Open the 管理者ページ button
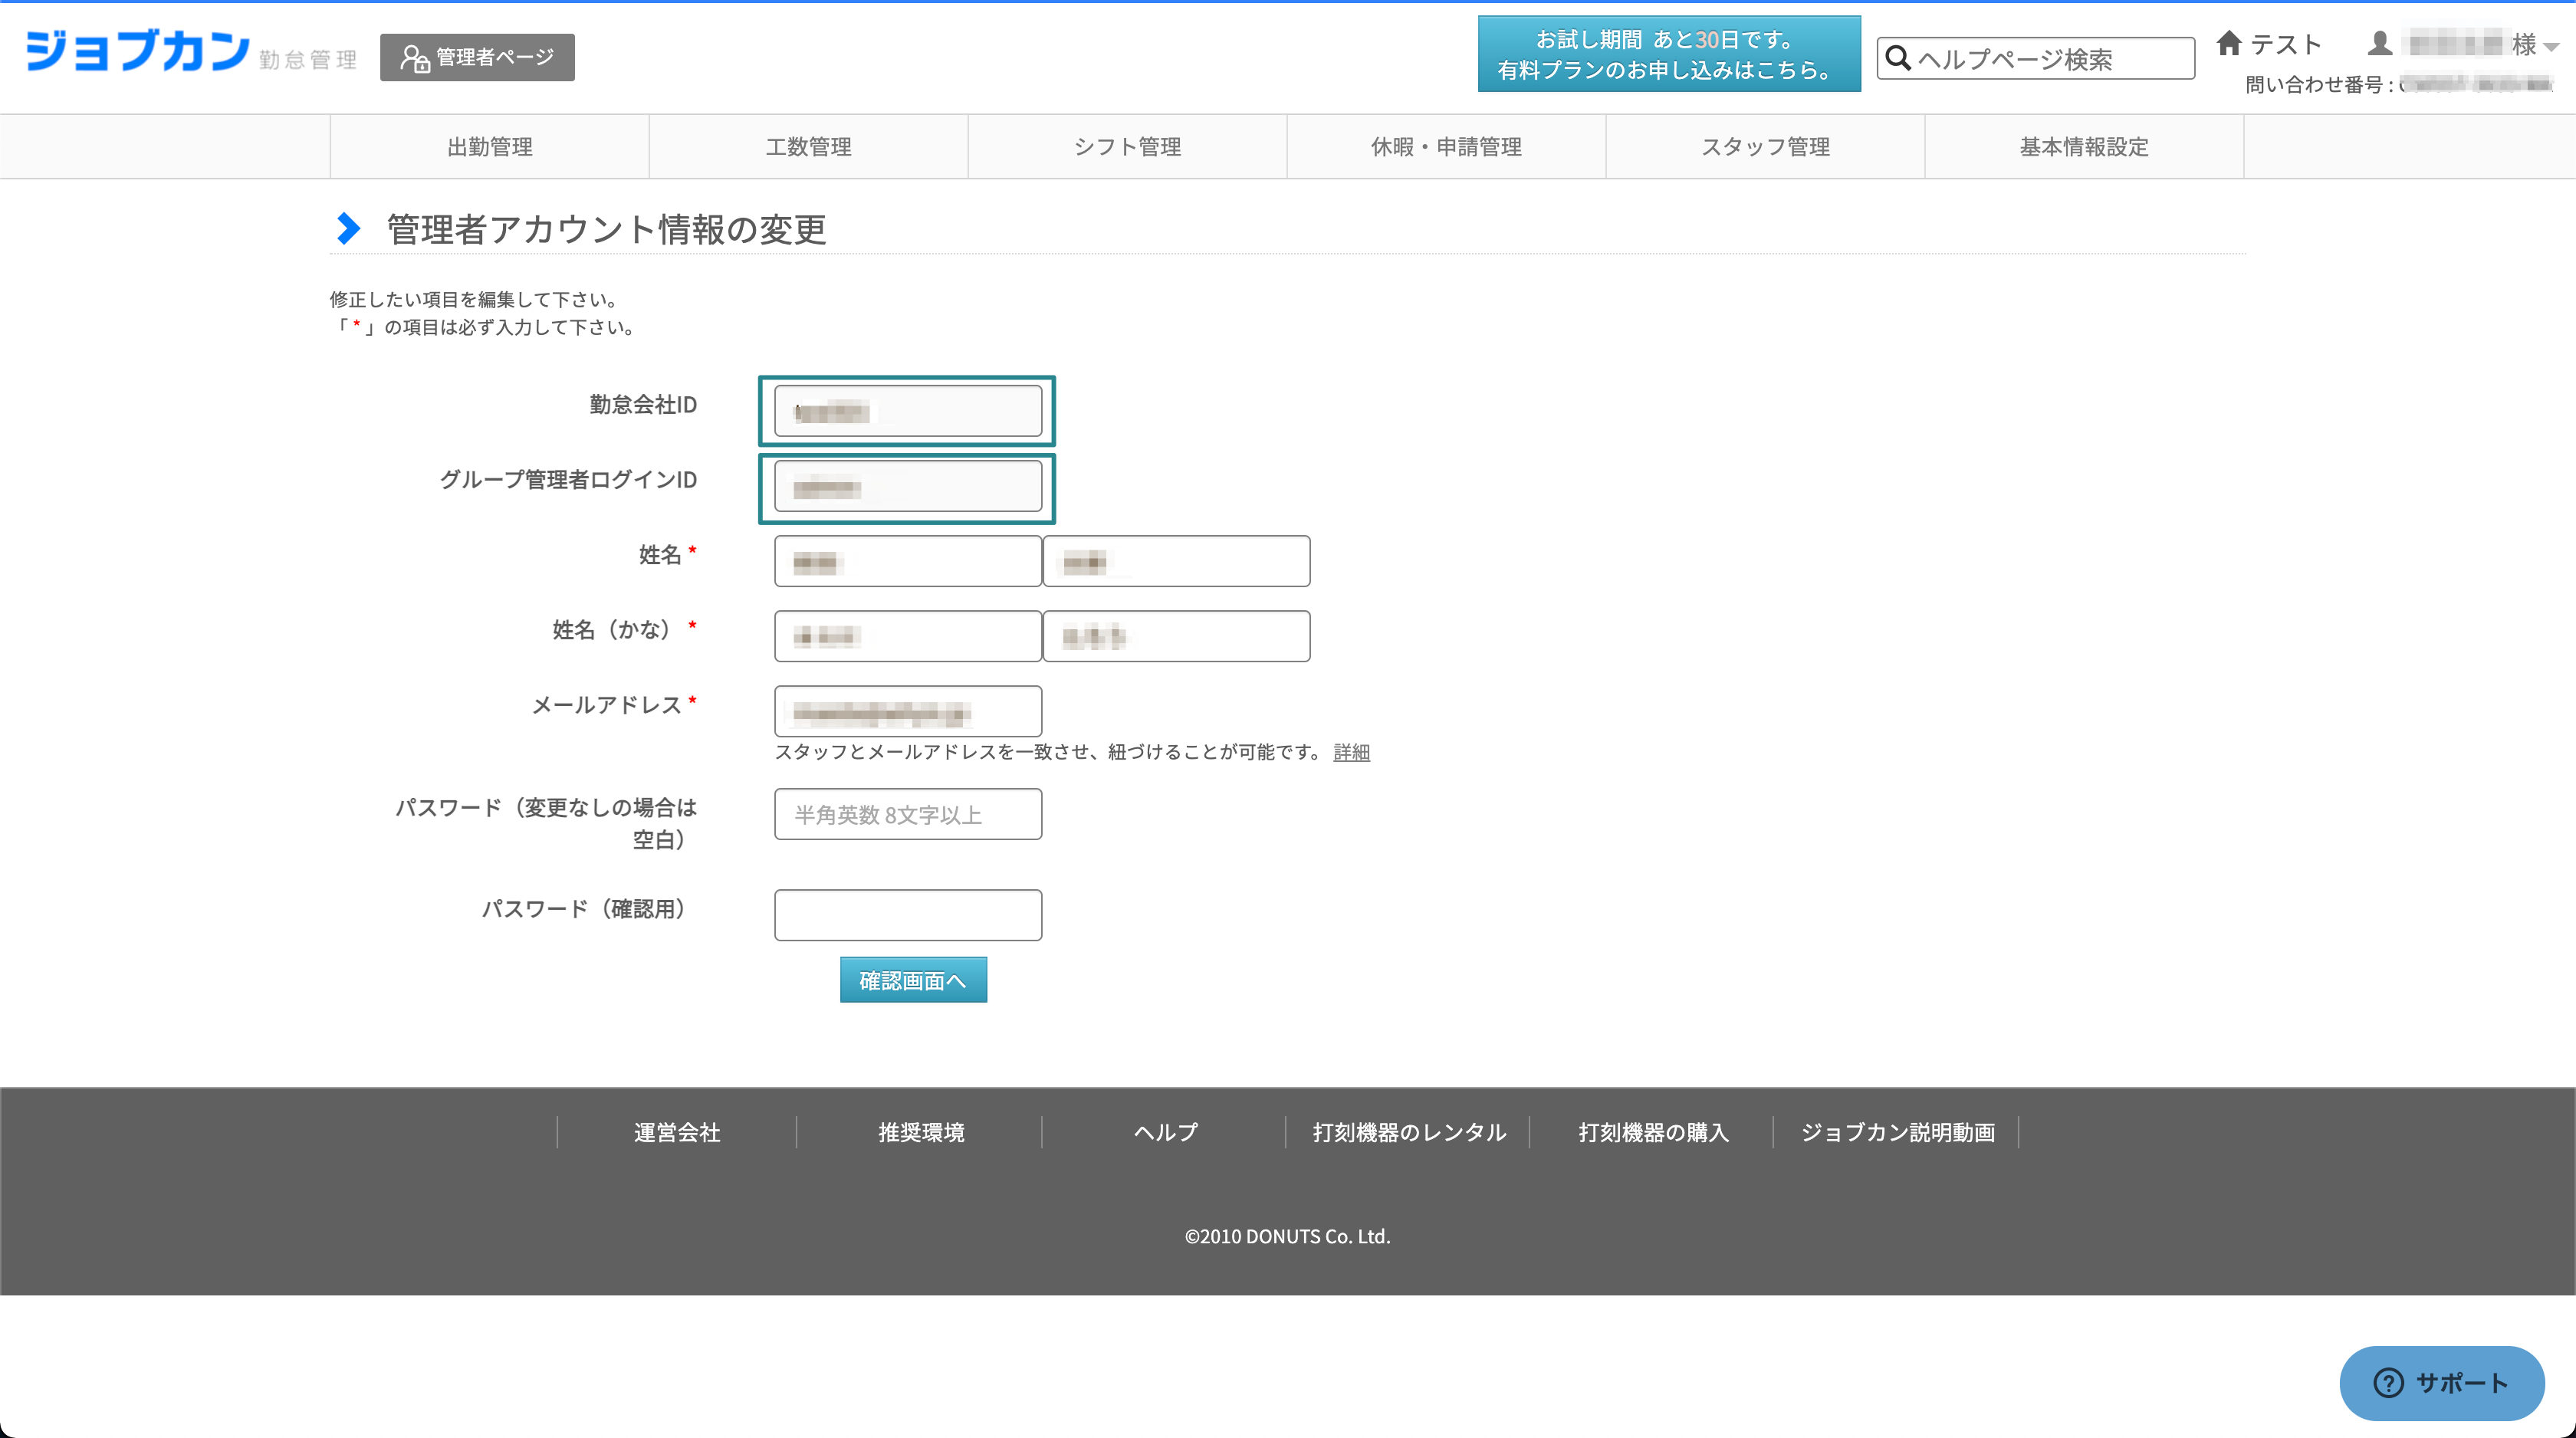This screenshot has height=1438, width=2576. click(477, 57)
